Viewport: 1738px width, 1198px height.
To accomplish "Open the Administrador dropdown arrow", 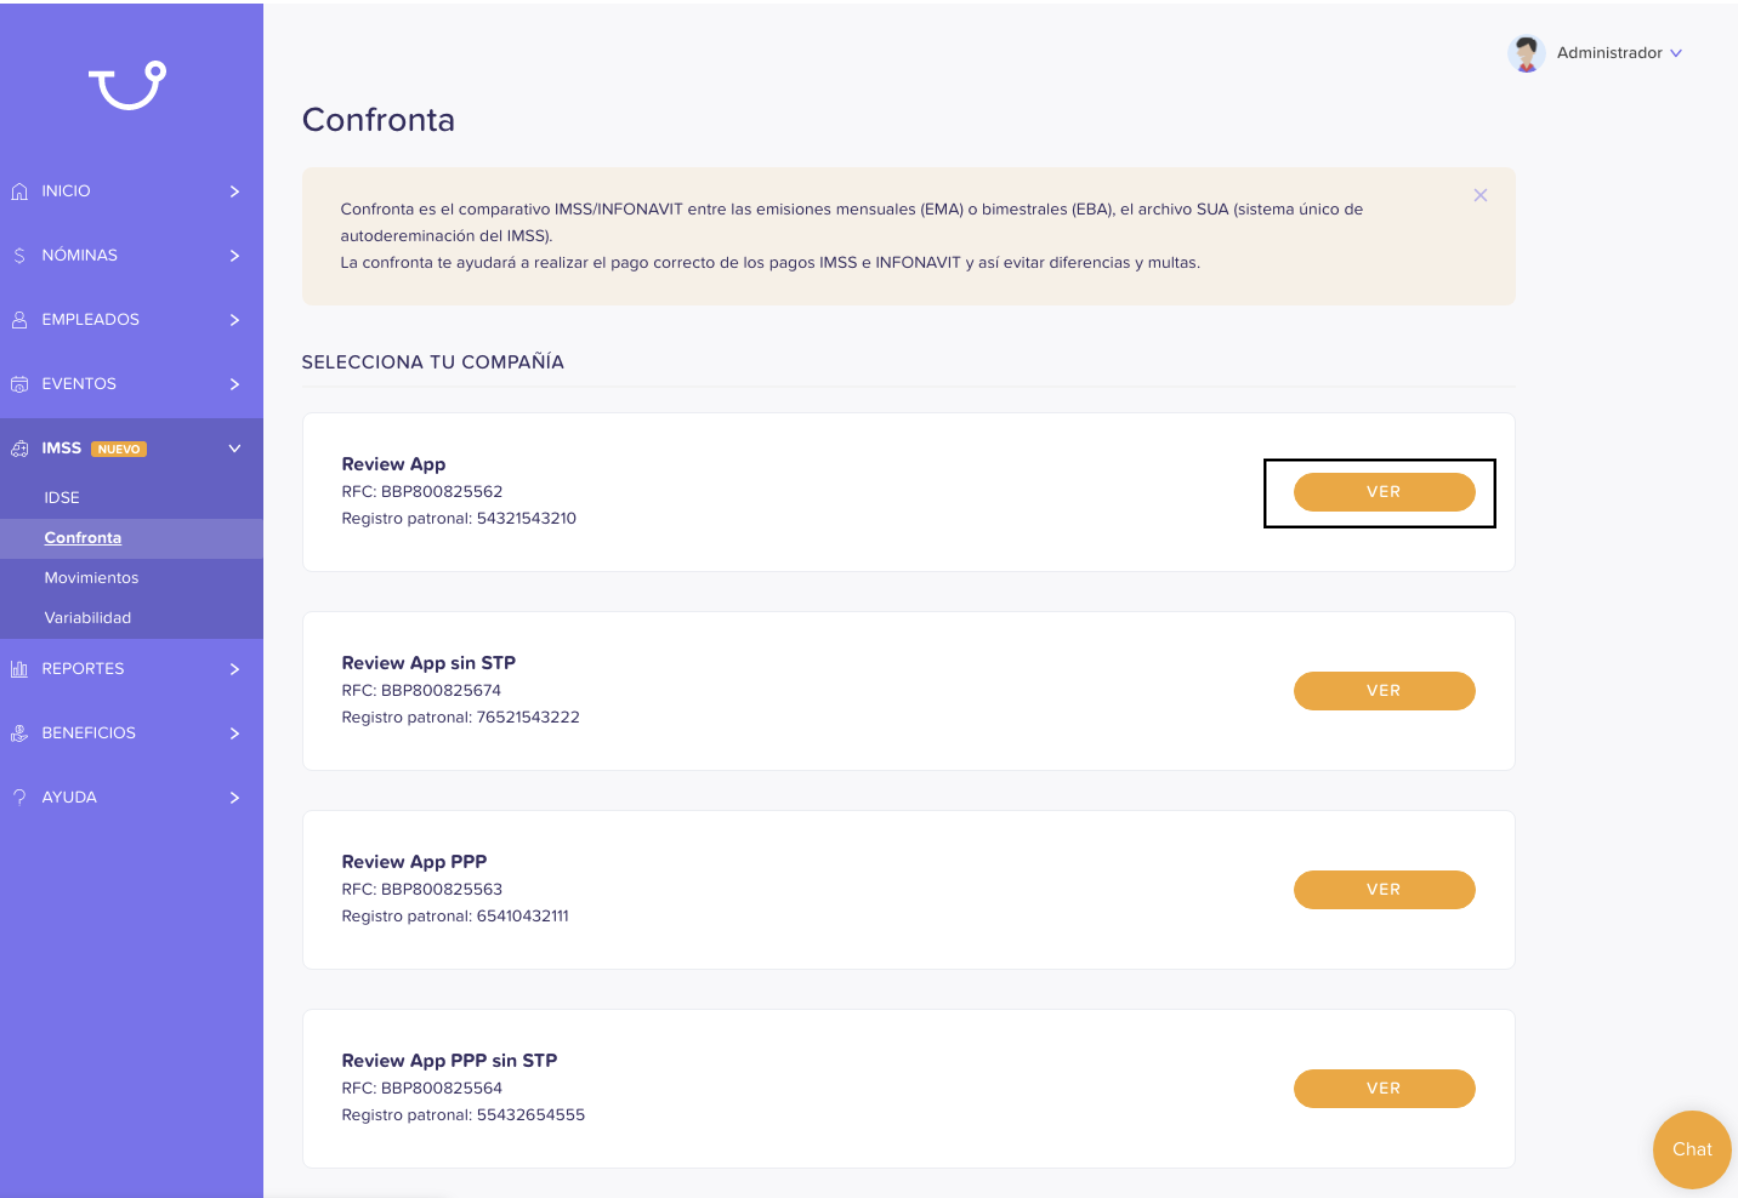I will pos(1676,53).
